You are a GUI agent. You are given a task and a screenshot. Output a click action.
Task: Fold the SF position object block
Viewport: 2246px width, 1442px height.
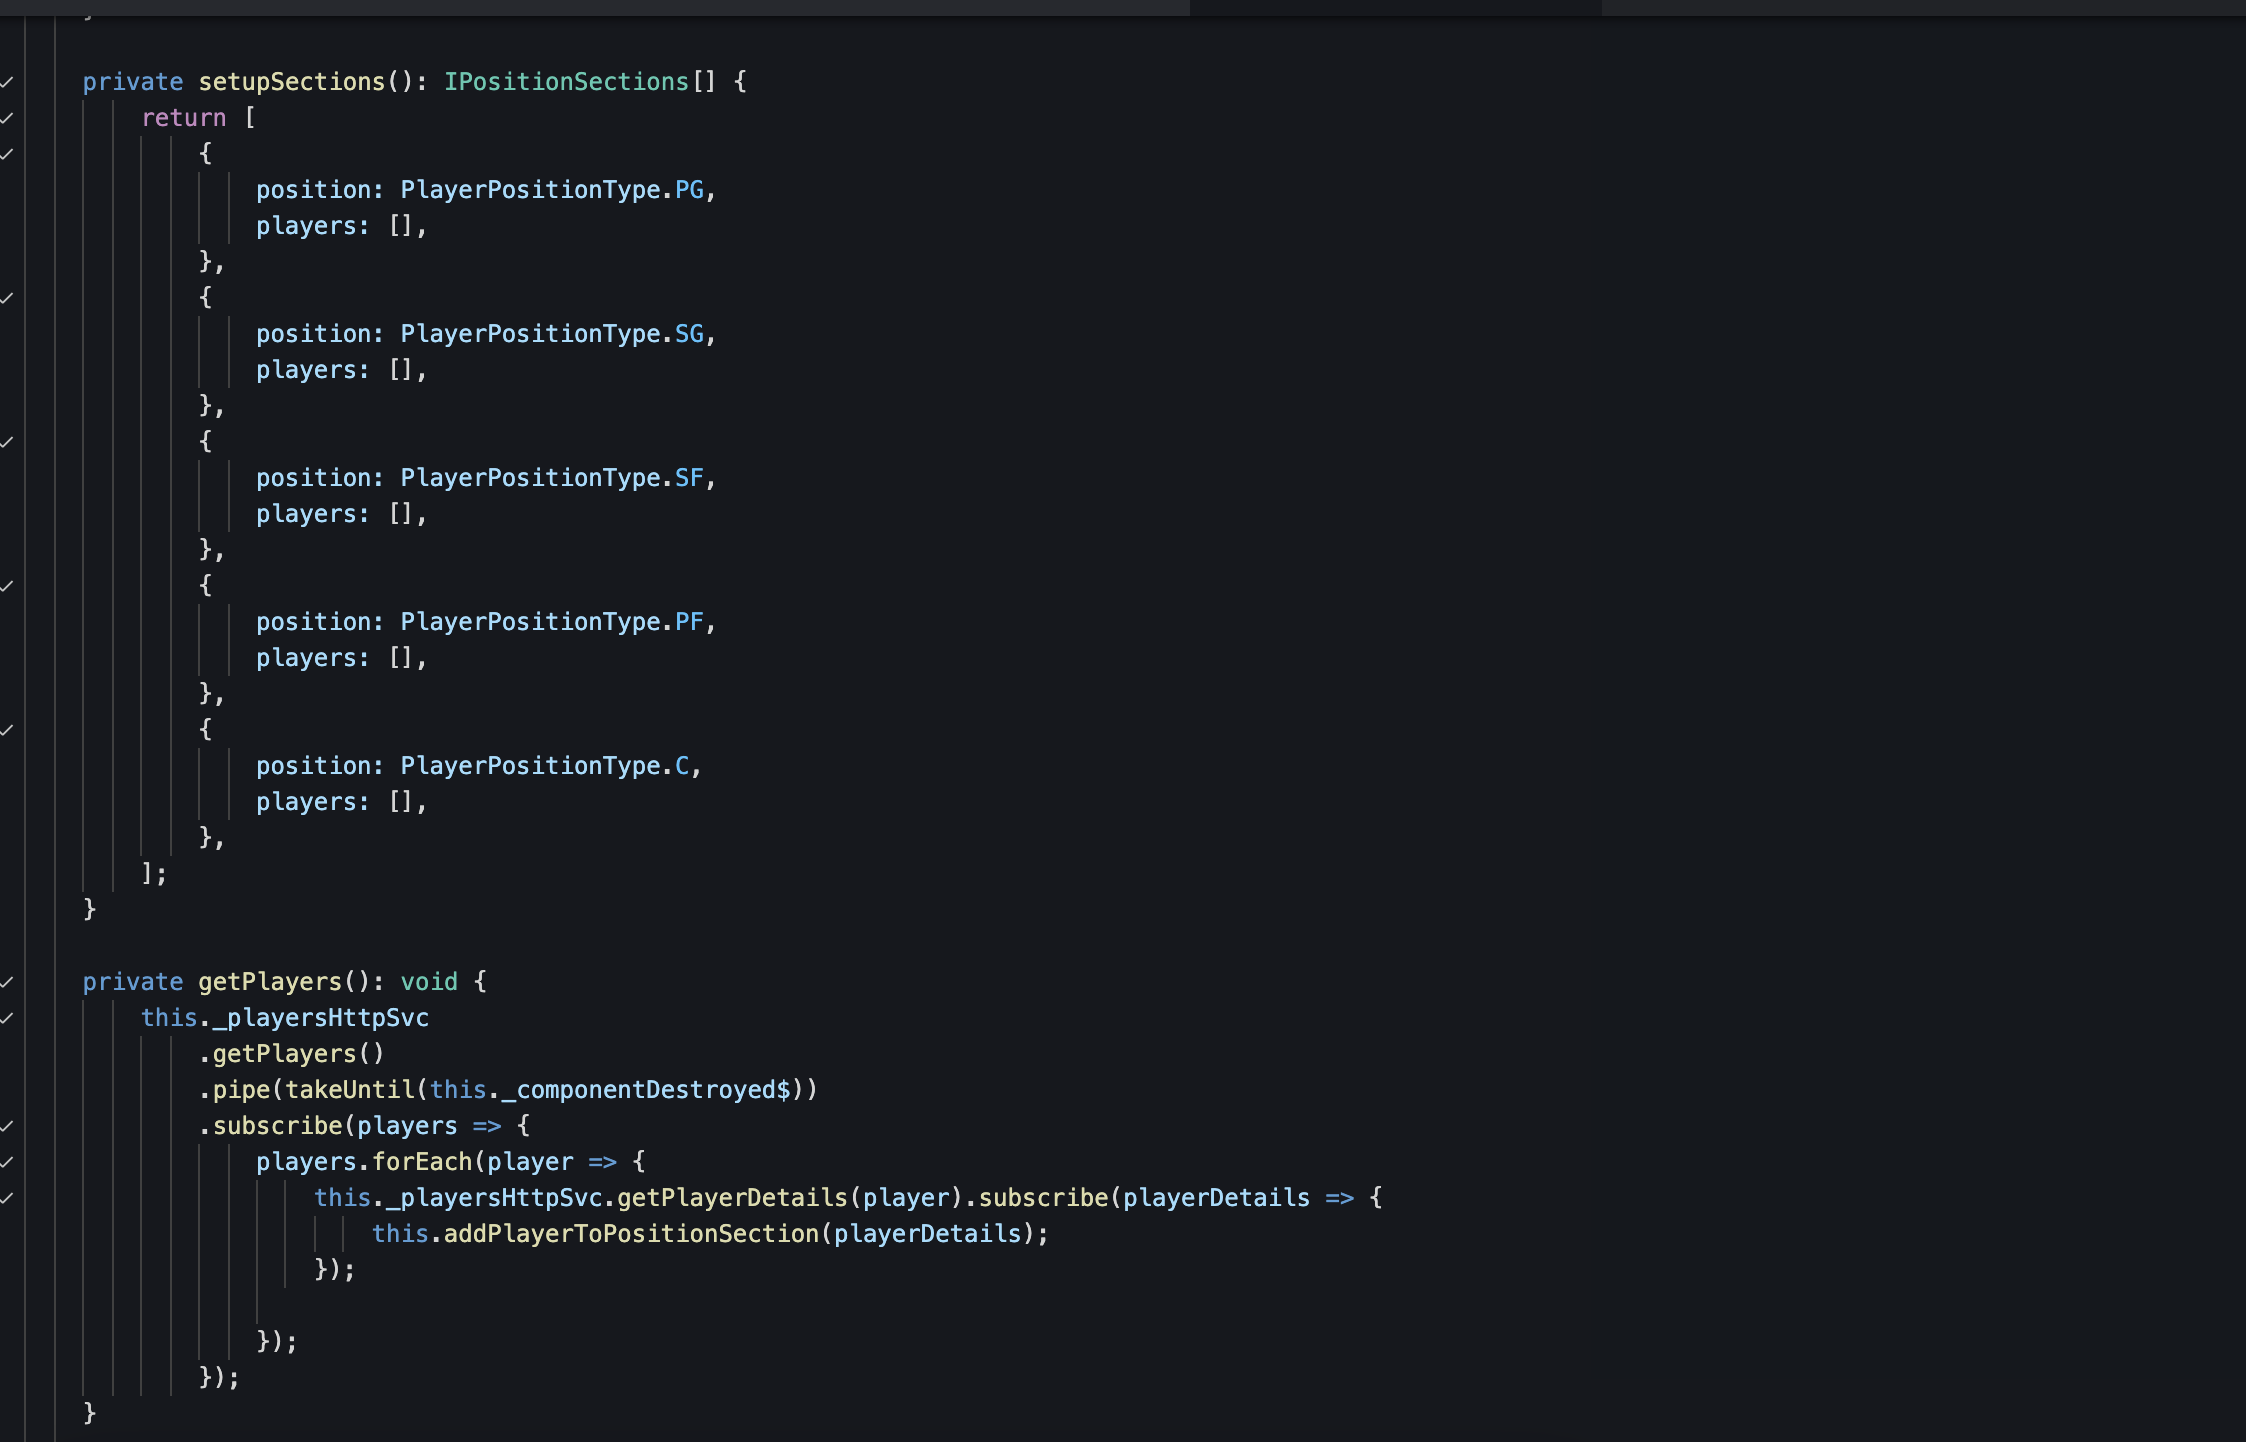pos(7,442)
